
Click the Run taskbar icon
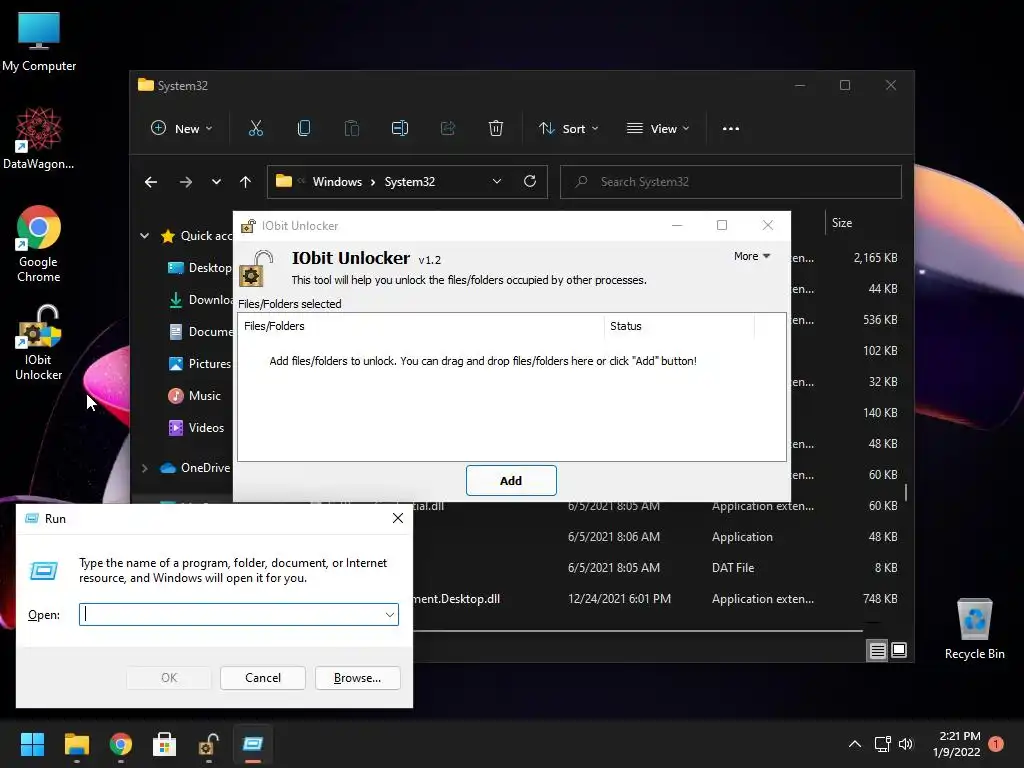coord(253,744)
